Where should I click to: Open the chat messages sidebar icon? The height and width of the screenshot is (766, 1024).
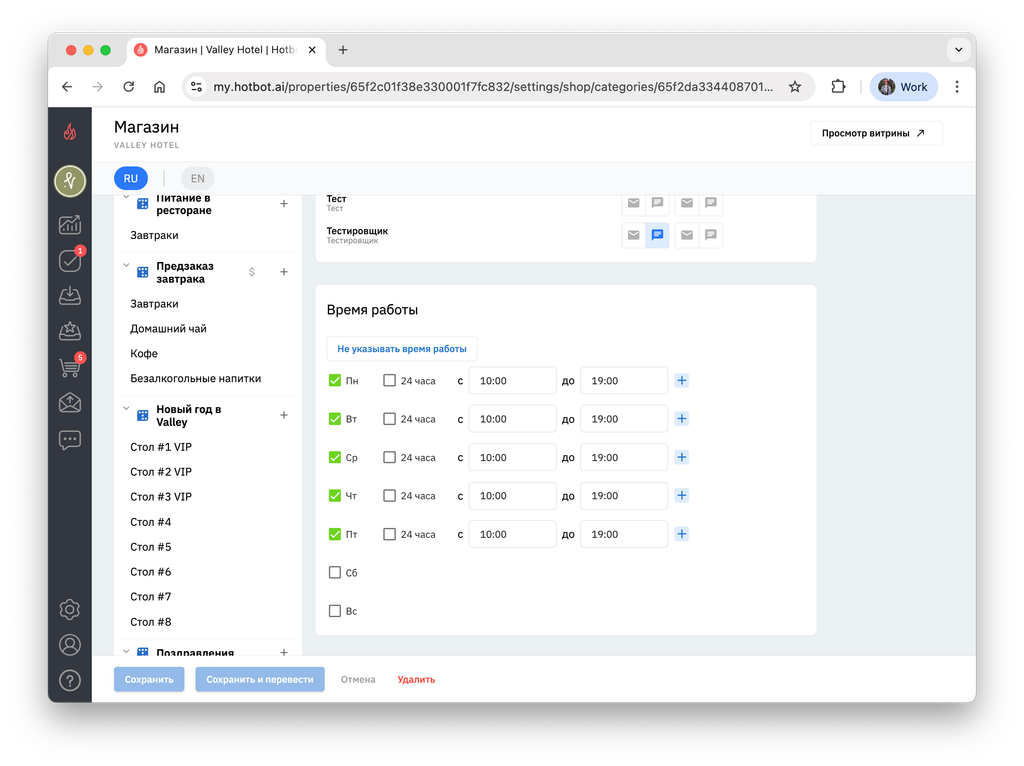(x=70, y=439)
